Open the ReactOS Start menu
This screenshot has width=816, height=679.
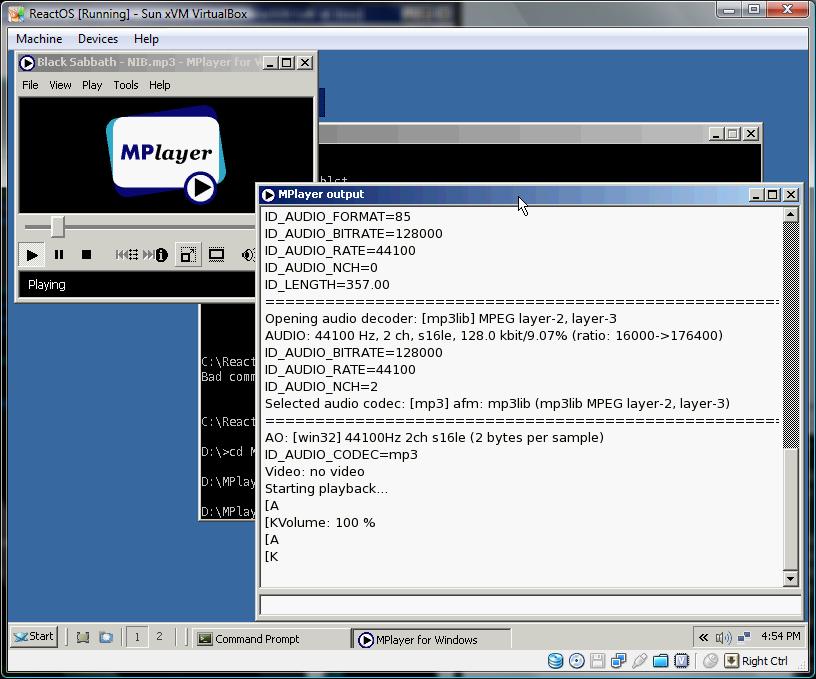[34, 637]
